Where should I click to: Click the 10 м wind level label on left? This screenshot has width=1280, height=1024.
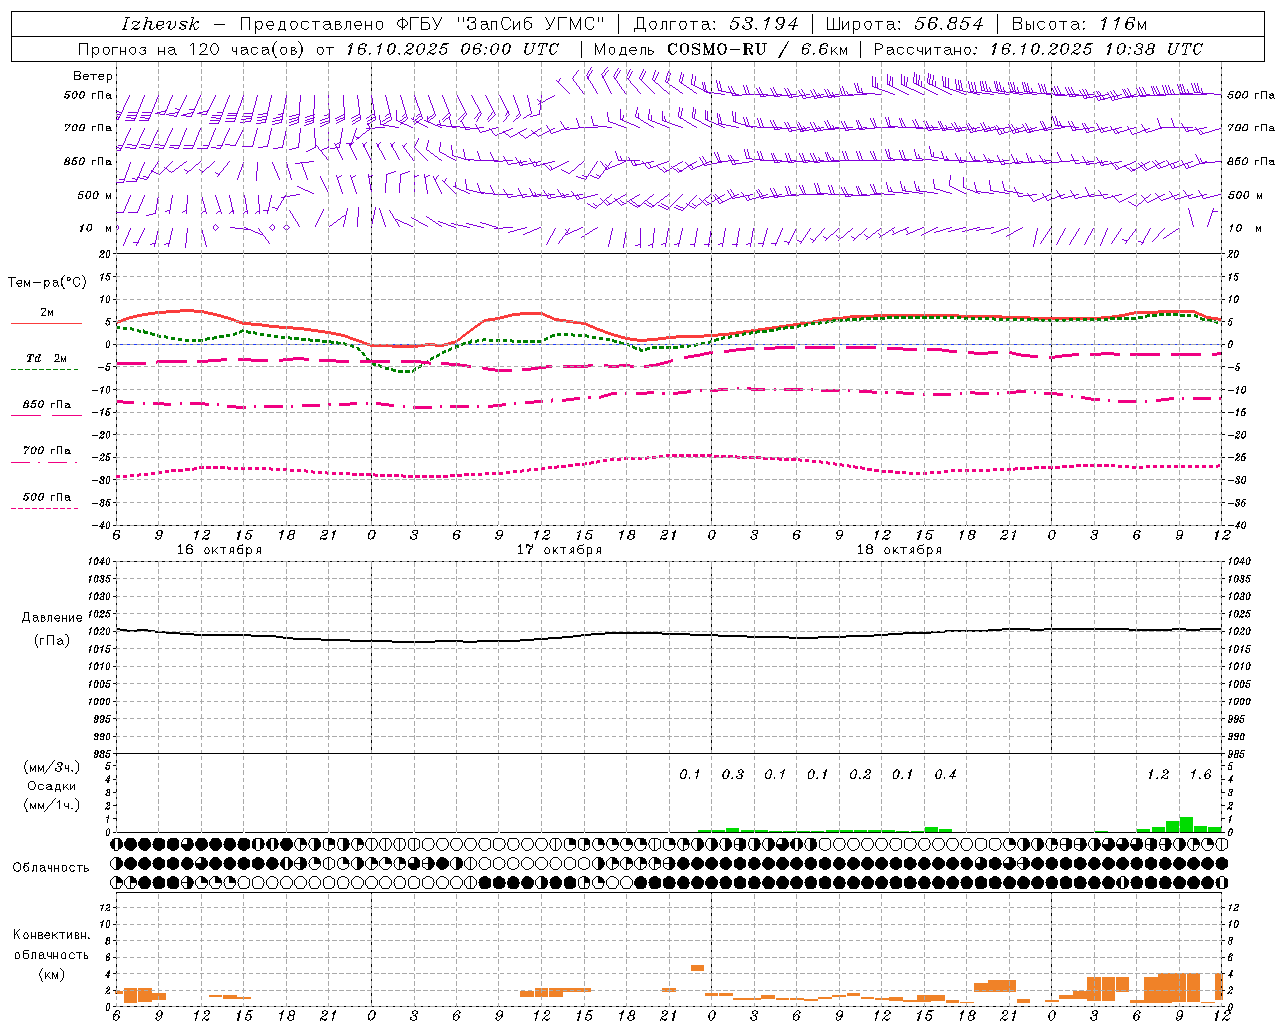pos(97,229)
